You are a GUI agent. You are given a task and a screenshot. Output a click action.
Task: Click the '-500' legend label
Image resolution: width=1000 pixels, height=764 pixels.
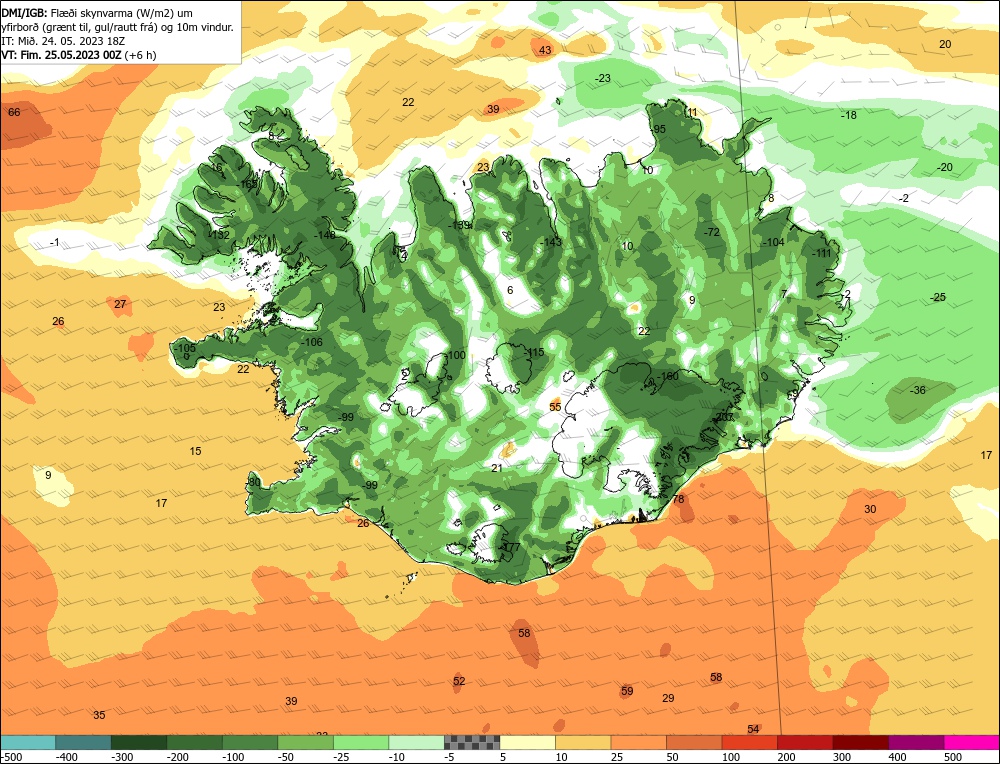[11, 757]
